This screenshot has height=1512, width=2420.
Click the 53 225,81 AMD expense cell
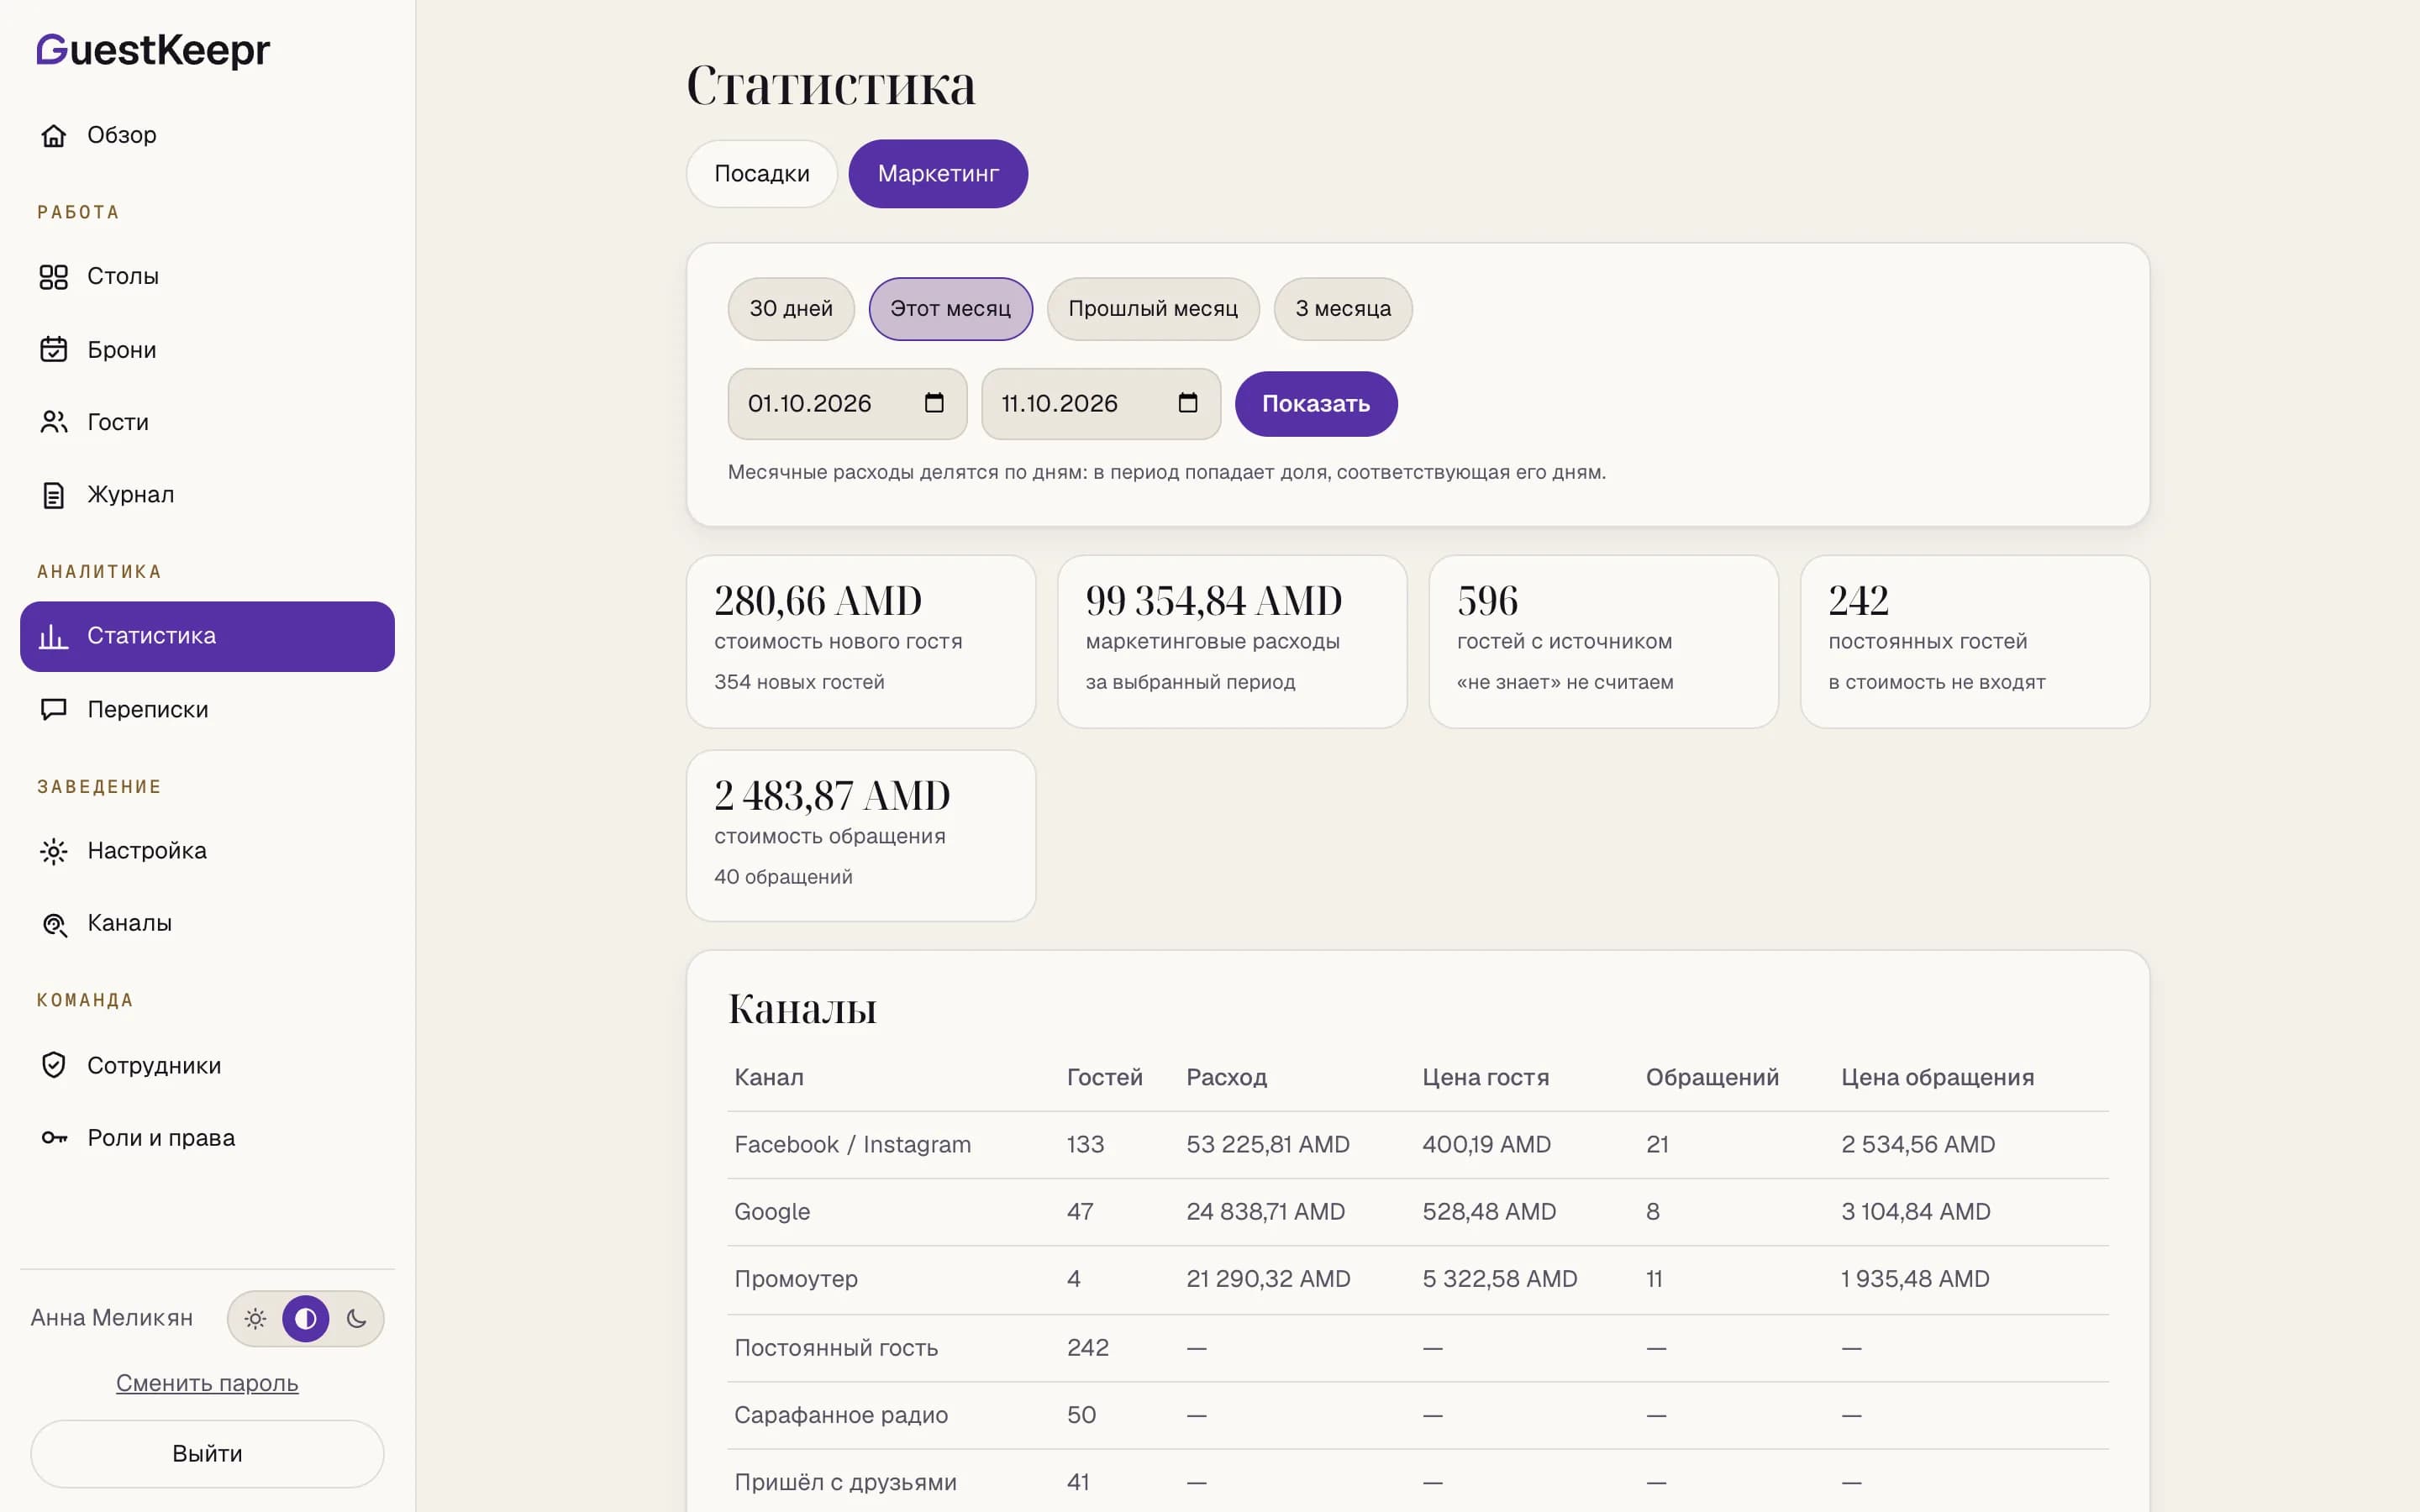coord(1268,1145)
